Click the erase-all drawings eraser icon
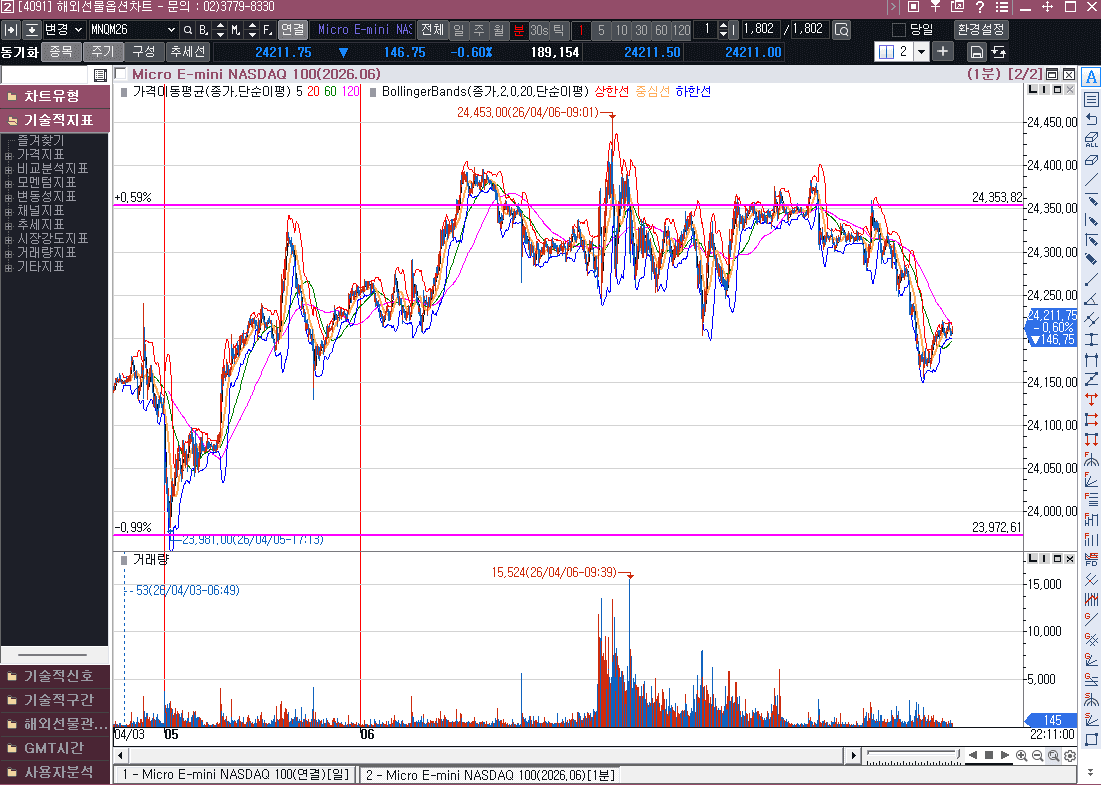Viewport: 1101px width, 785px height. (1091, 139)
